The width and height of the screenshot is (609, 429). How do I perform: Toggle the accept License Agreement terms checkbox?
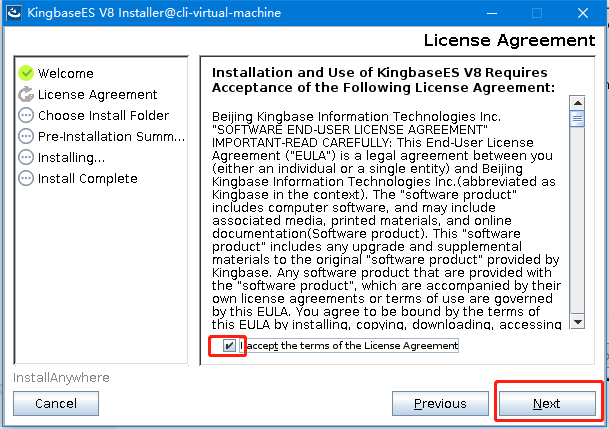click(229, 345)
